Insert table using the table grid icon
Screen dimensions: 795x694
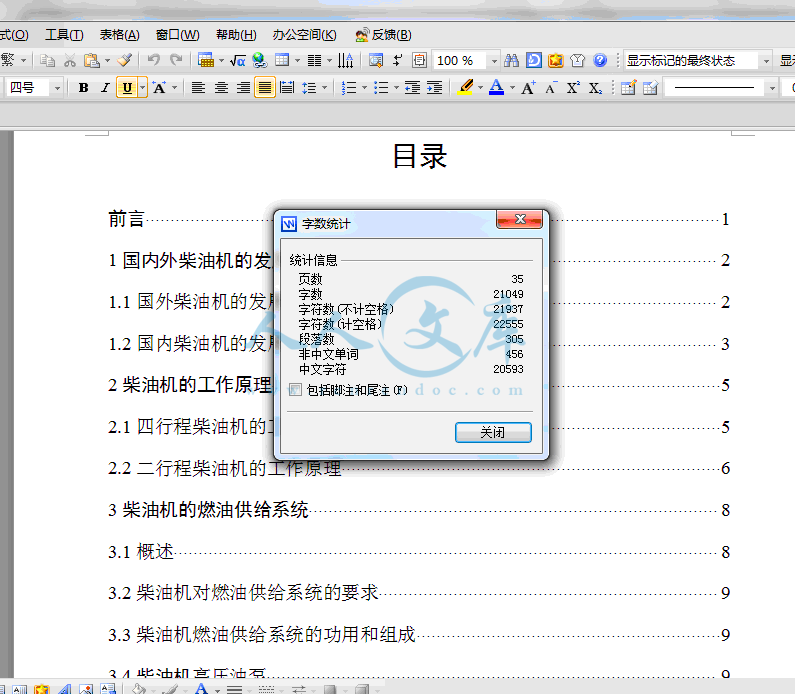(x=282, y=61)
